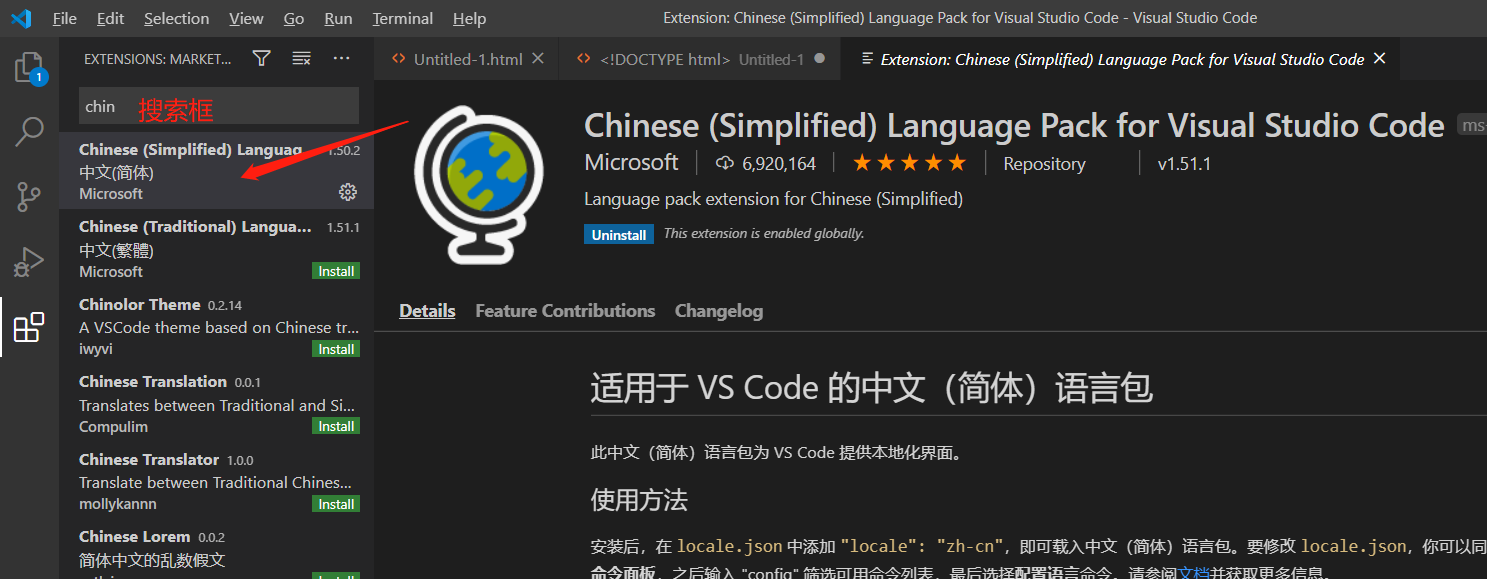Select the Extensions view icon
Image resolution: width=1487 pixels, height=579 pixels.
tap(29, 327)
